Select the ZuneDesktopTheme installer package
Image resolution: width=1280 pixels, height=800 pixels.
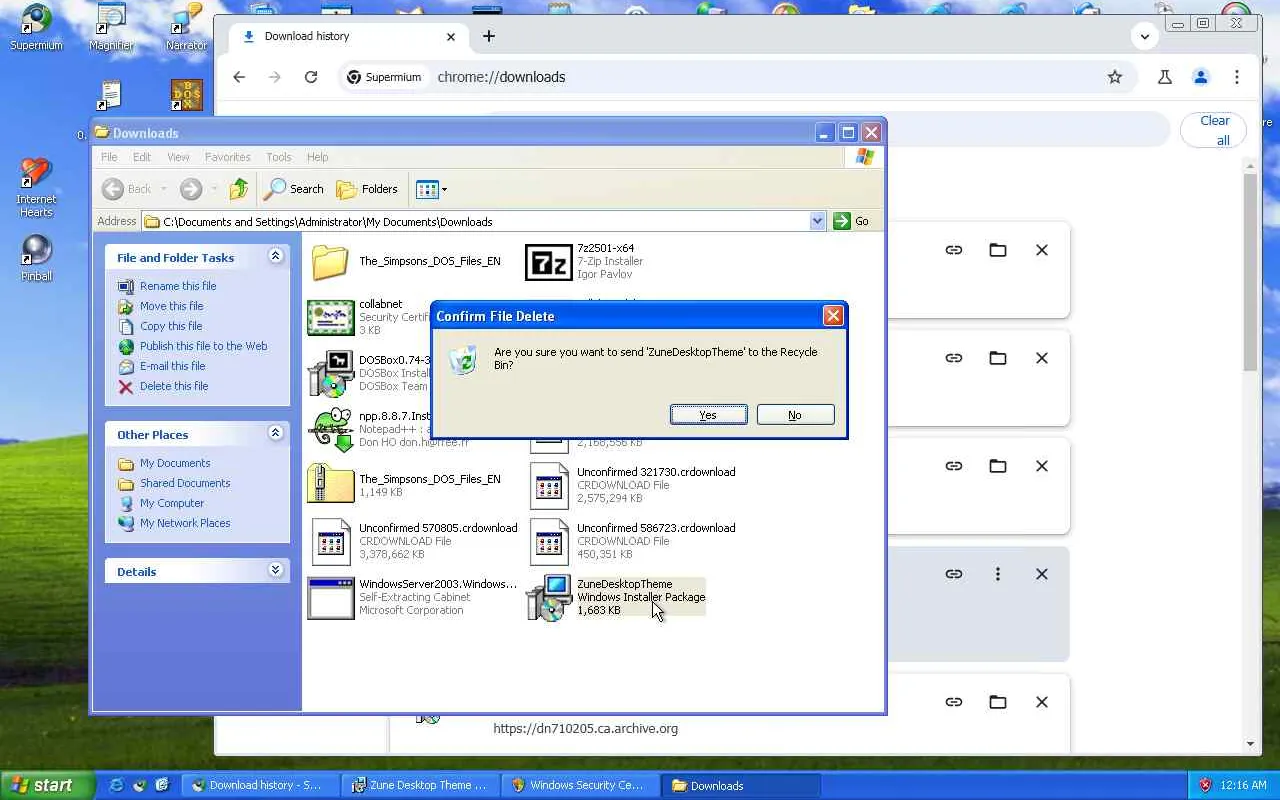tap(616, 597)
